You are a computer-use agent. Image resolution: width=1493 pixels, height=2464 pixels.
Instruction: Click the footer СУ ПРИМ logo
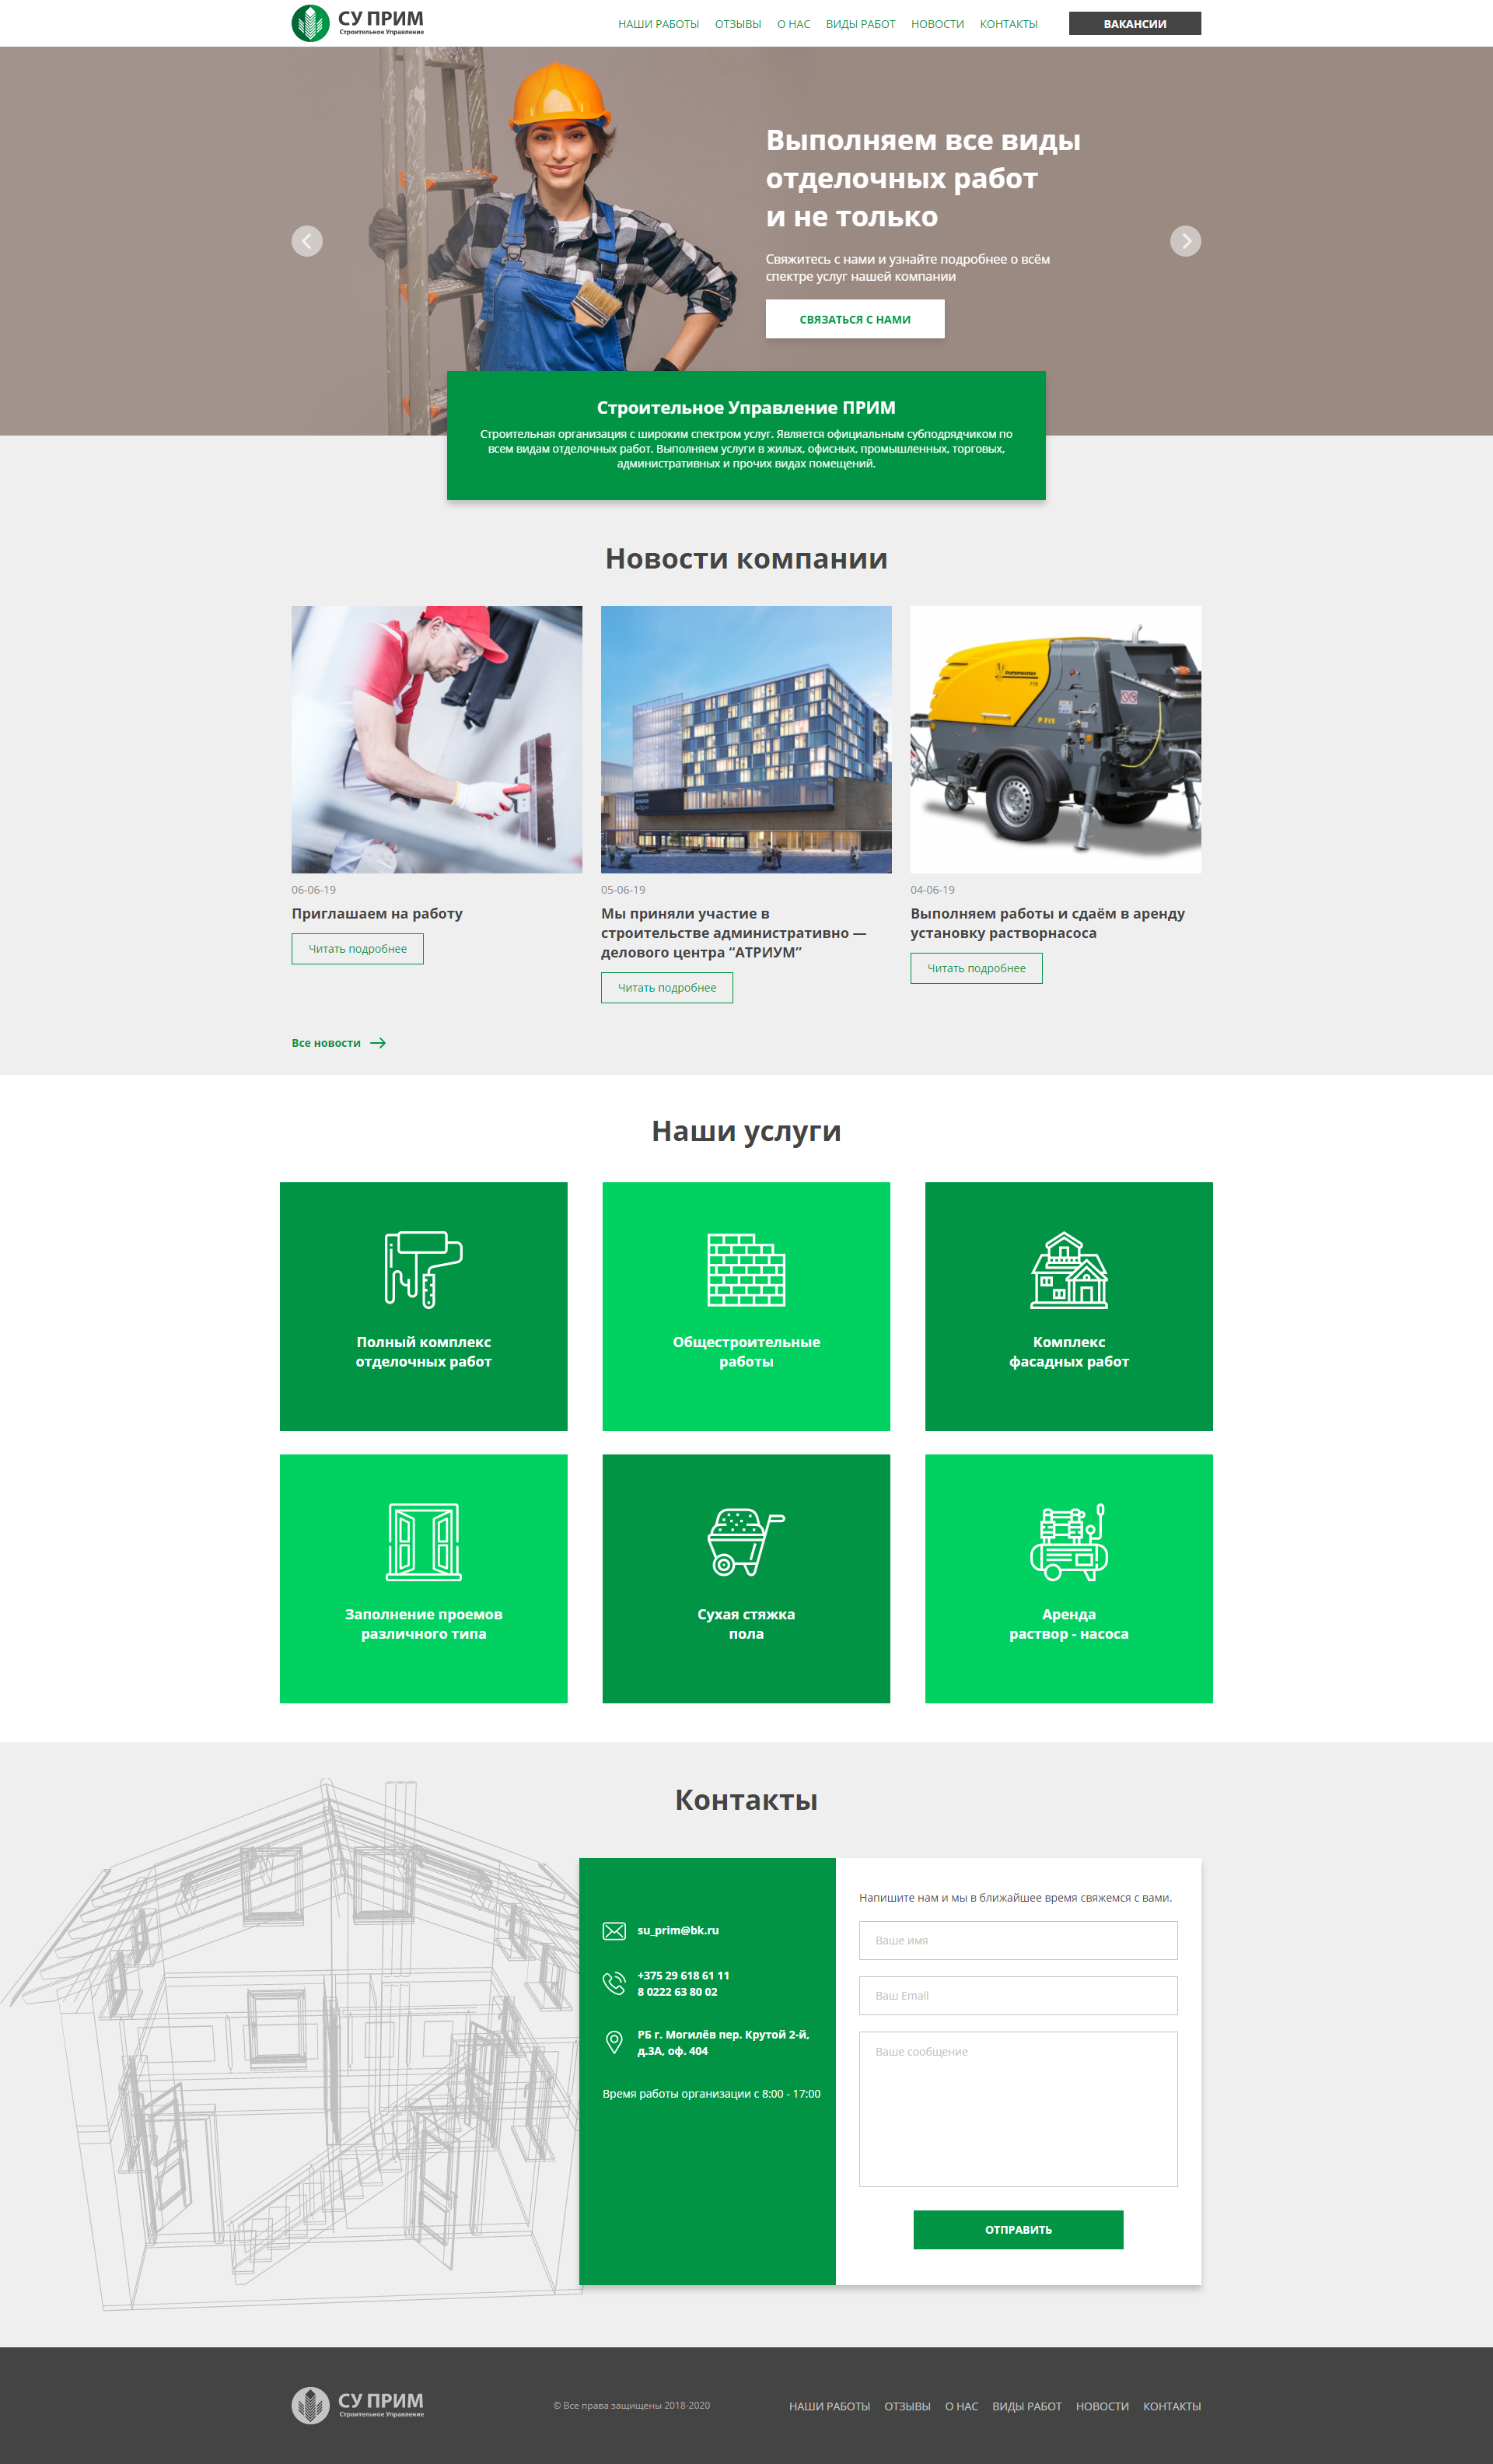[x=358, y=2405]
